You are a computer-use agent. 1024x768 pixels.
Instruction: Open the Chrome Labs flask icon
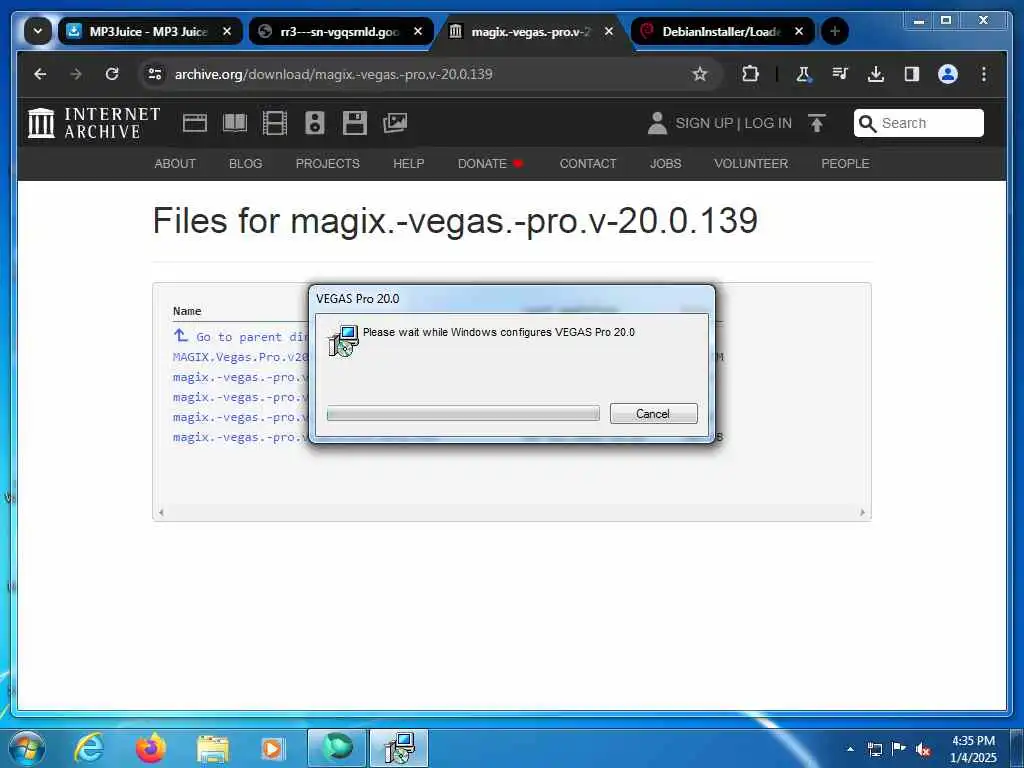[803, 74]
